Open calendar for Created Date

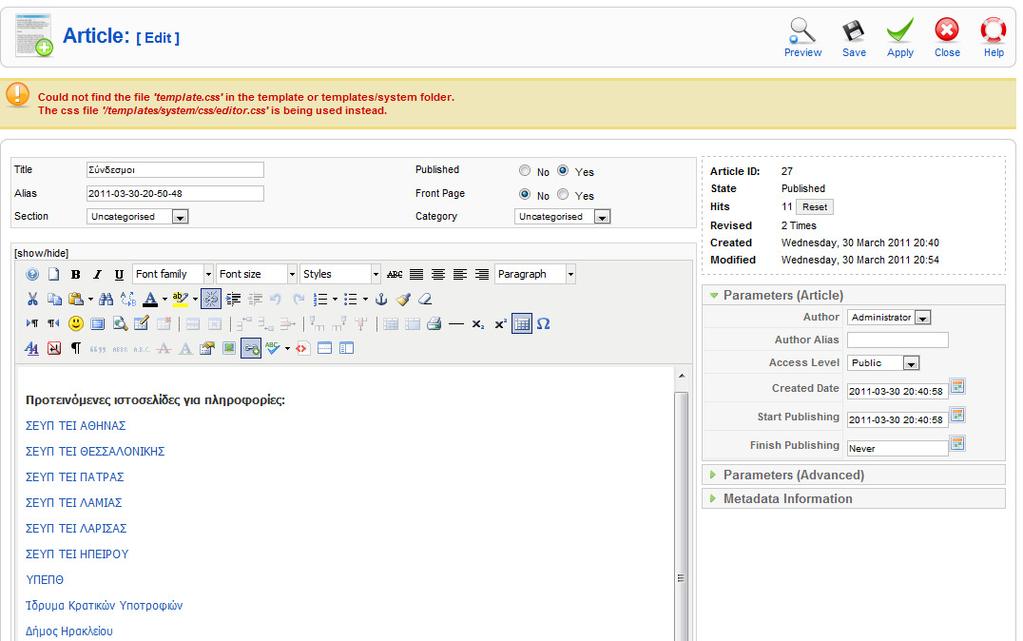point(957,386)
